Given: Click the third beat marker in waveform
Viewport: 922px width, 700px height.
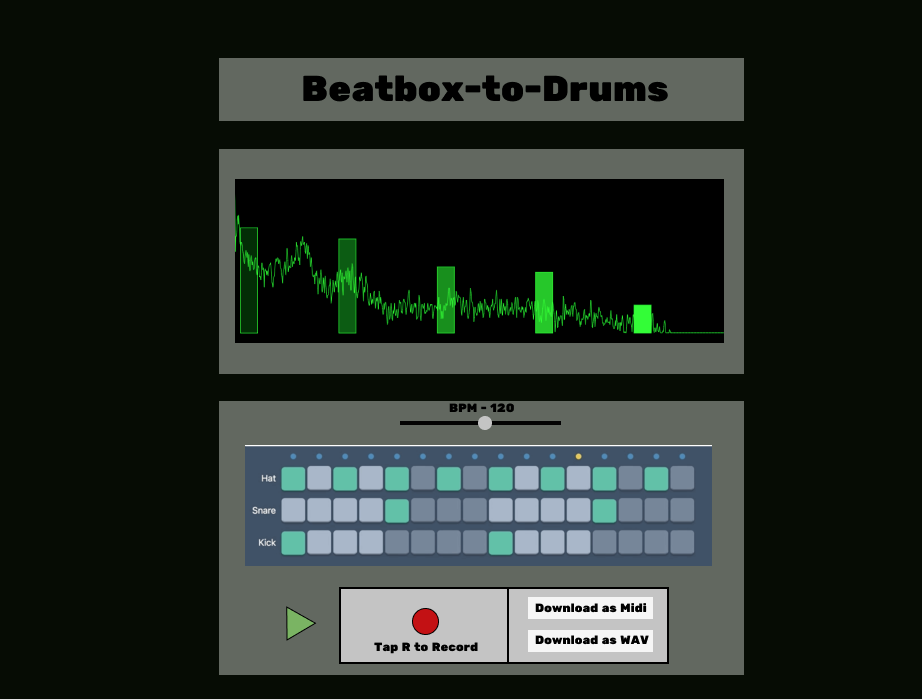Looking at the screenshot, I should pyautogui.click(x=446, y=300).
